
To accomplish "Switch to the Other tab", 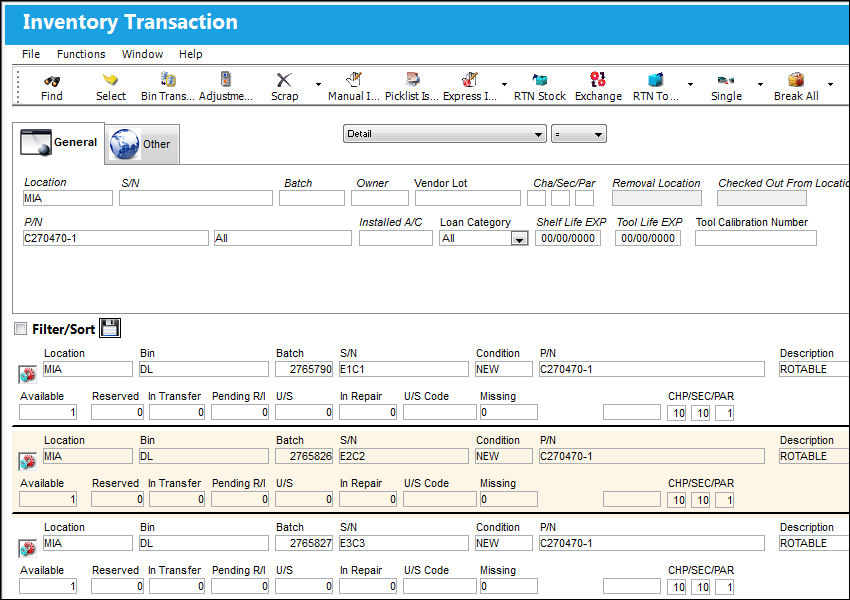I will 141,144.
